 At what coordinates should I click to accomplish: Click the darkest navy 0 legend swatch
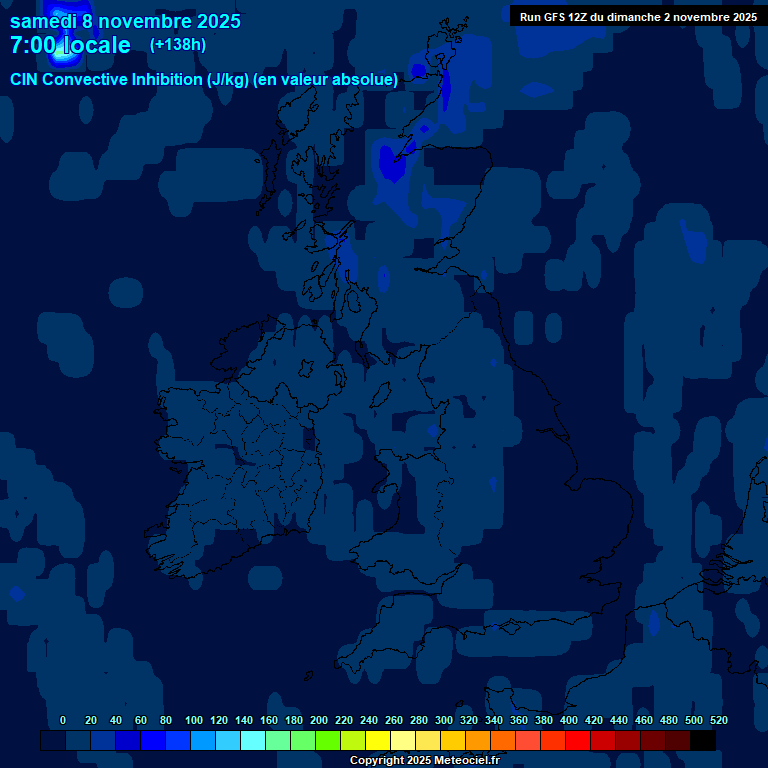[53, 740]
